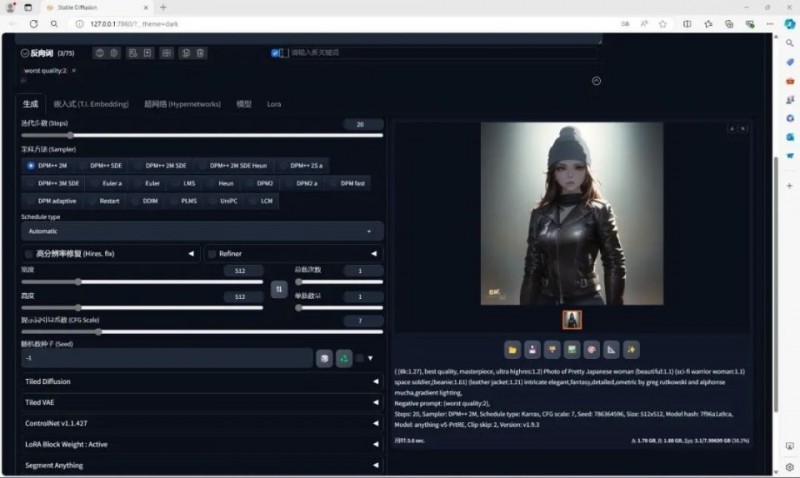Open the Schedule type dropdown

tap(201, 231)
